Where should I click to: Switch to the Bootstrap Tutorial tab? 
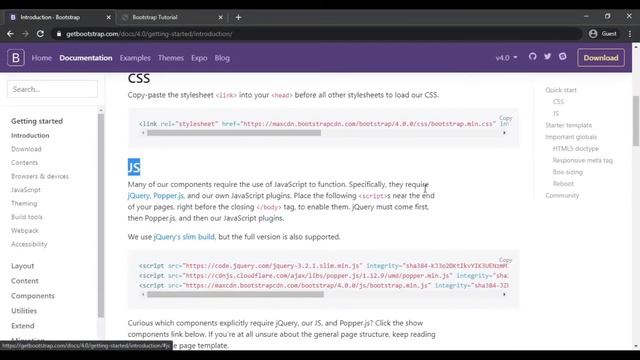tap(171, 17)
